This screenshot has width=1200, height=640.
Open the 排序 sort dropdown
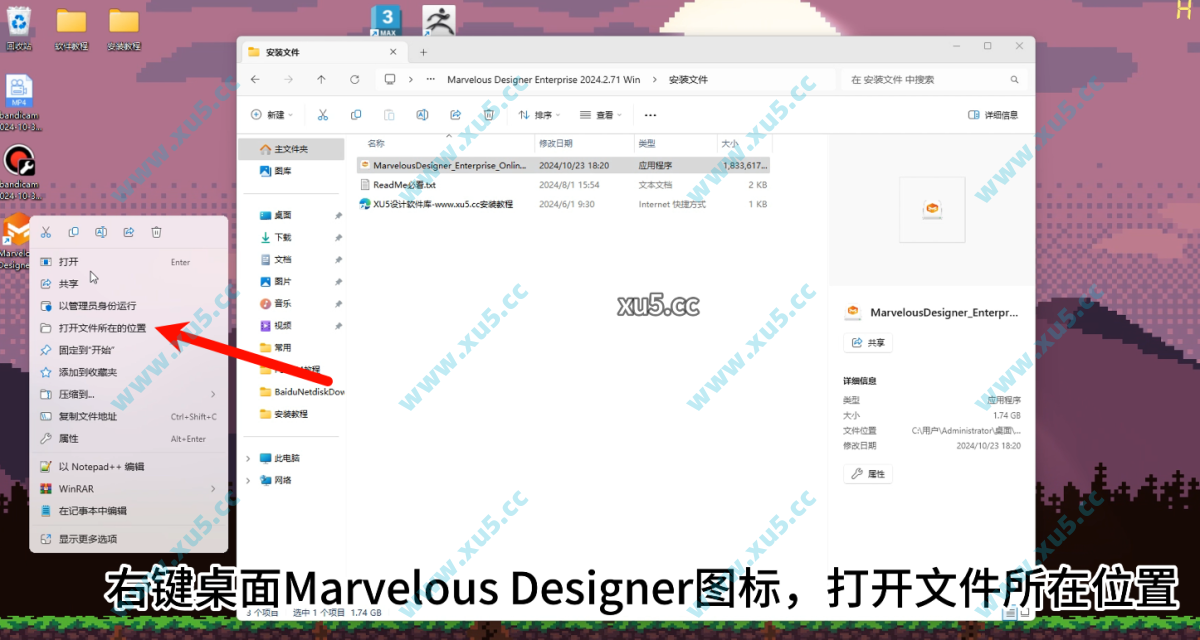(x=538, y=114)
